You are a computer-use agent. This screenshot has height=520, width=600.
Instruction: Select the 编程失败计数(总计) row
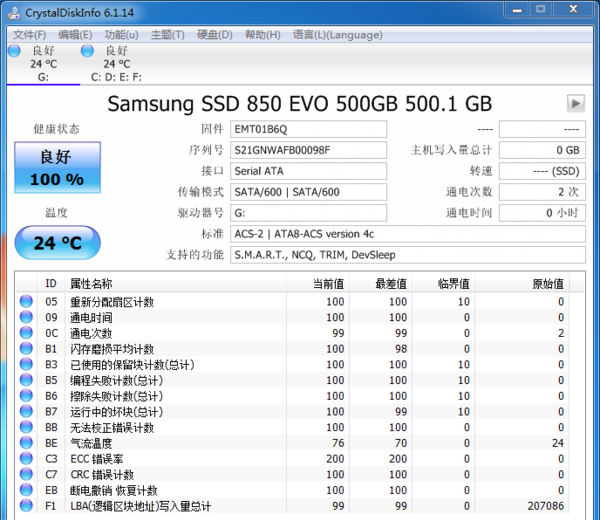click(x=293, y=380)
